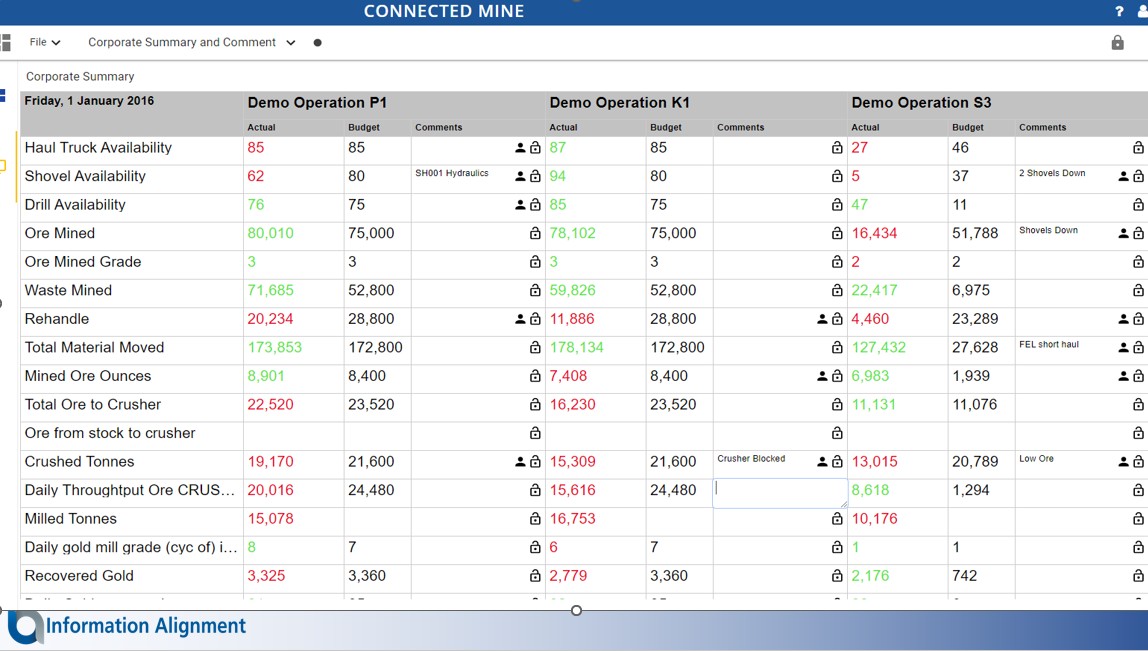
Task: Click lock icon for K1 Haul Truck Availability
Action: pyautogui.click(x=837, y=147)
